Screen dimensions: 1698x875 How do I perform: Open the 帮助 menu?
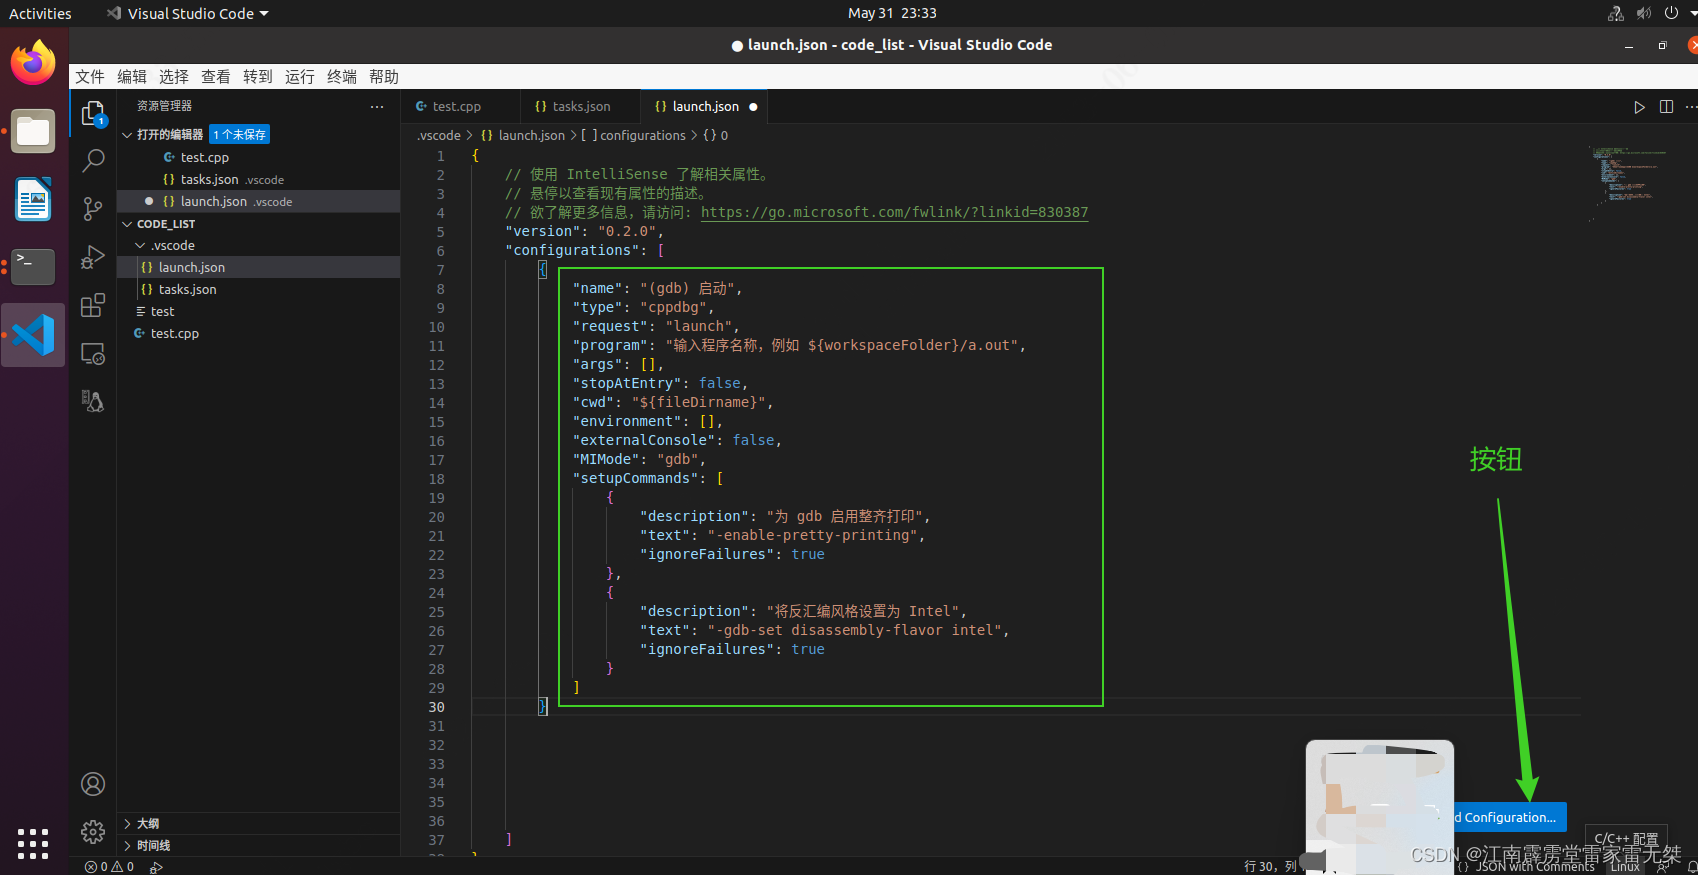384,77
